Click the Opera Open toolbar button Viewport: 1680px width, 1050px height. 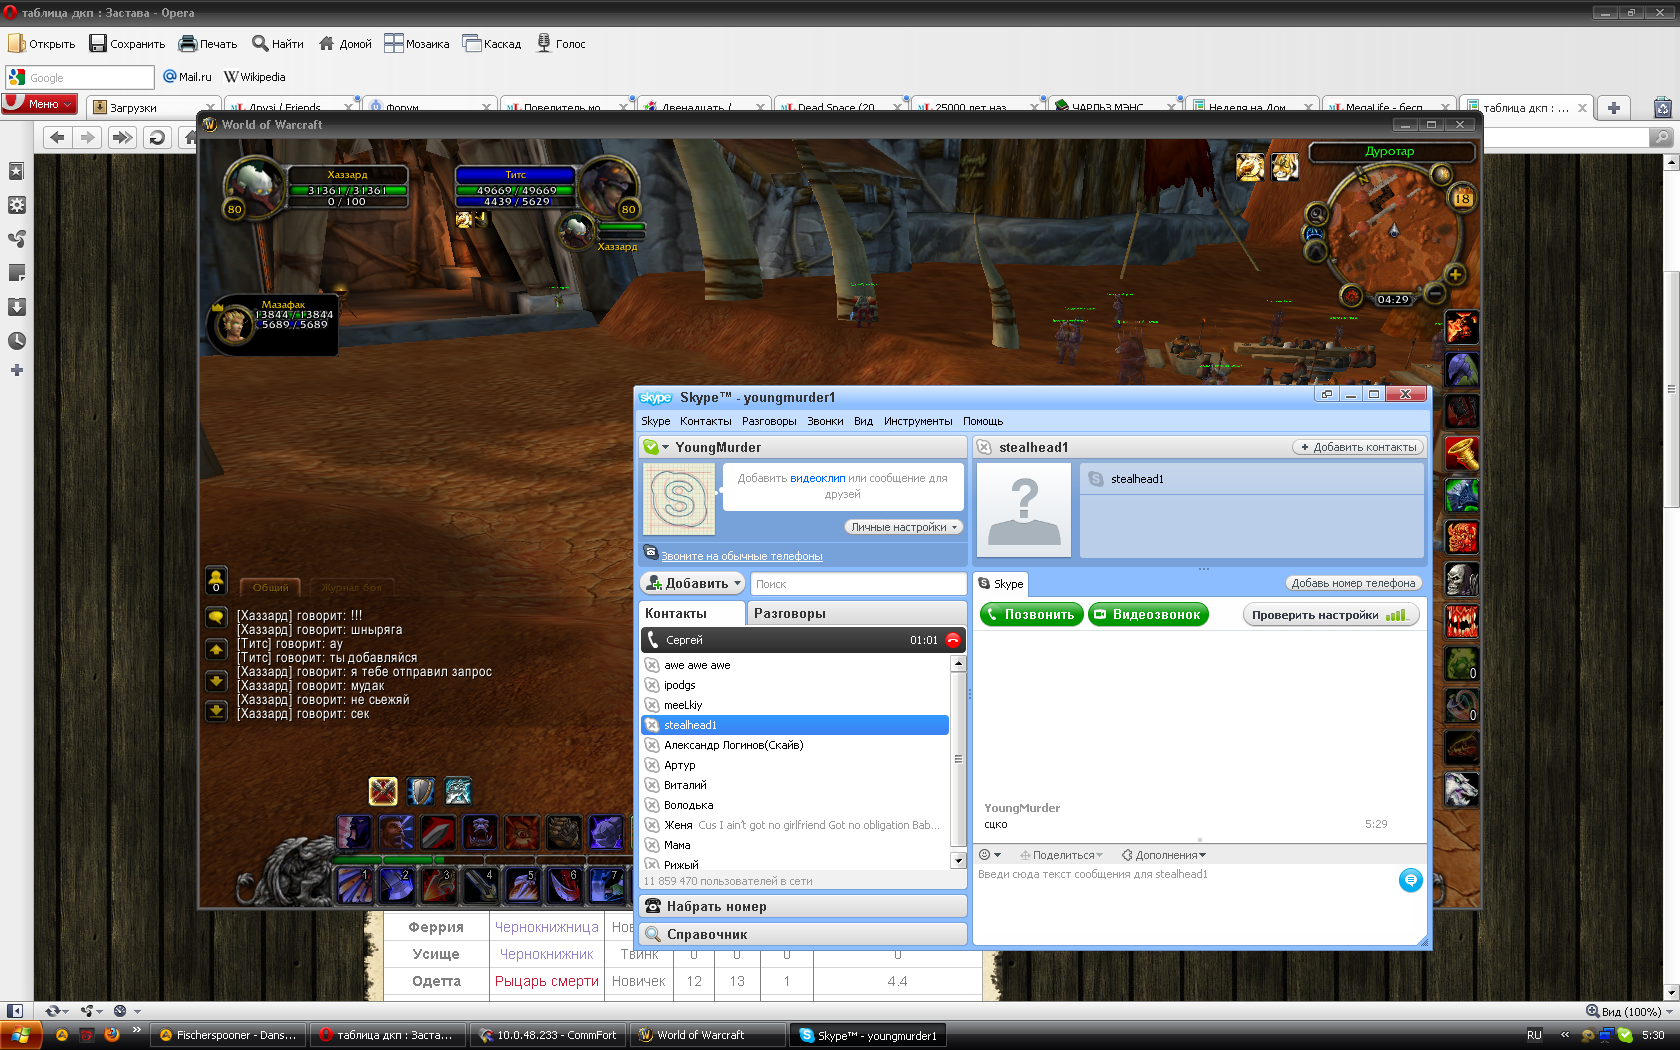42,44
